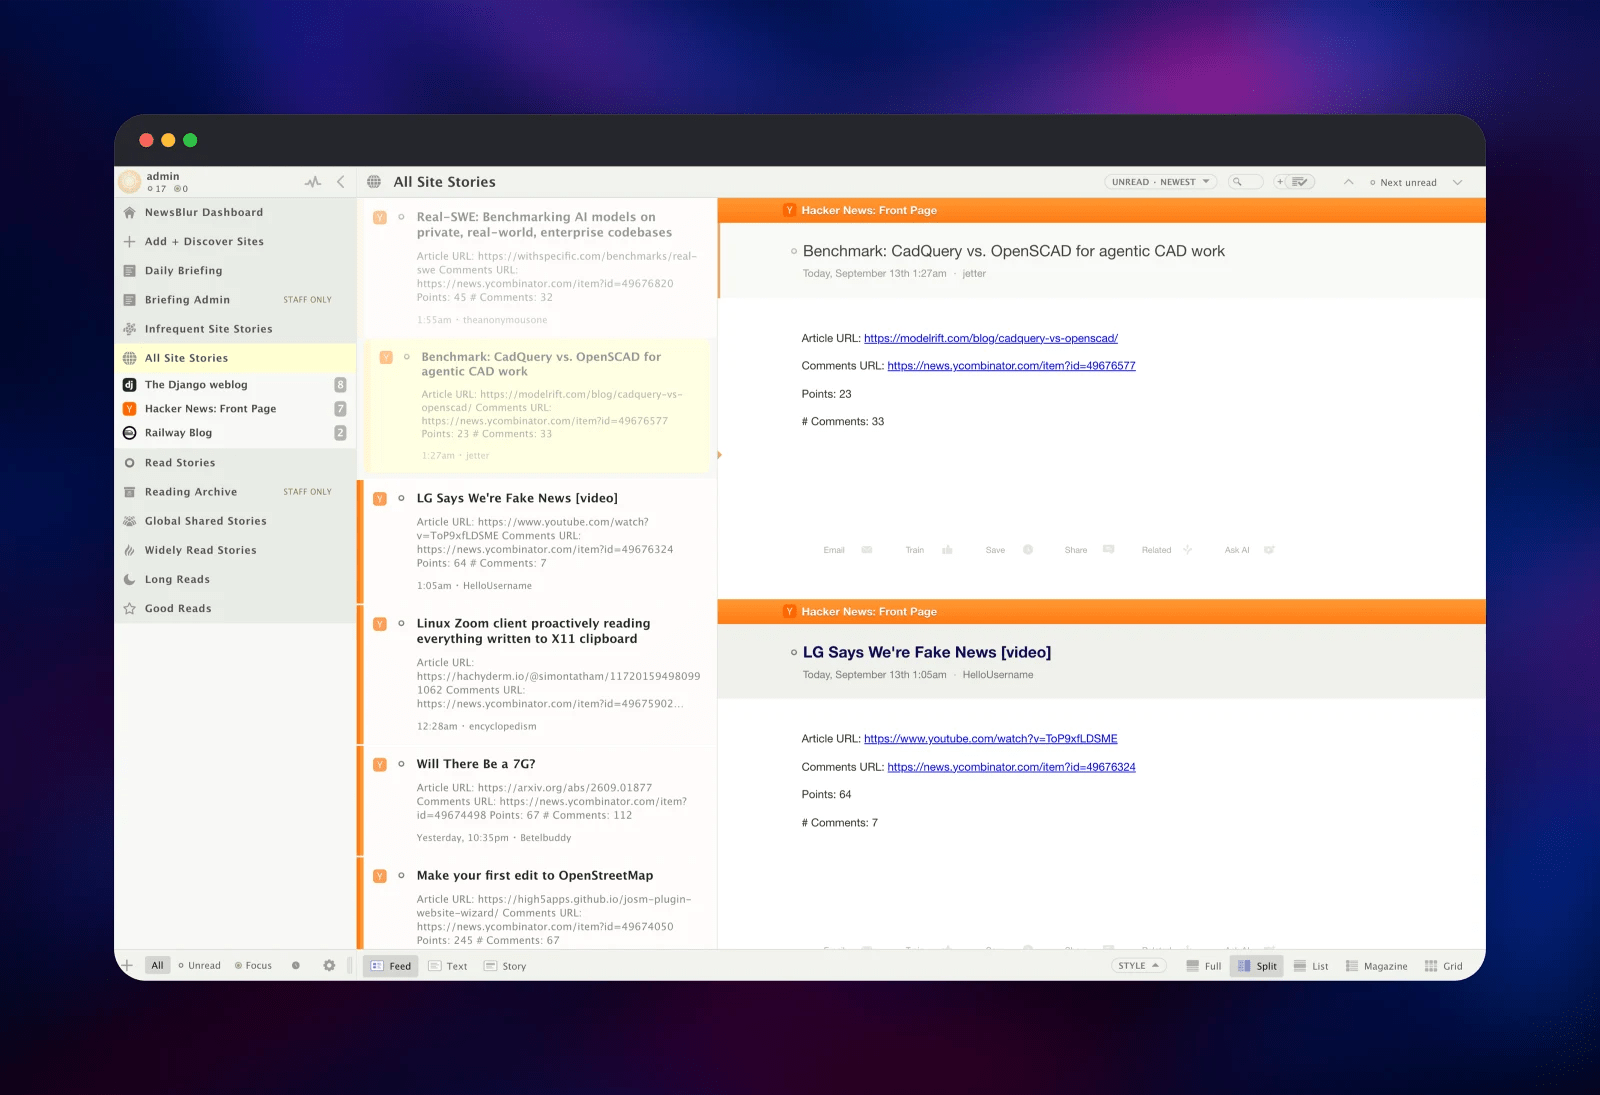Select Focus filter in bottom bar
Viewport: 1600px width, 1095px height.
click(253, 965)
